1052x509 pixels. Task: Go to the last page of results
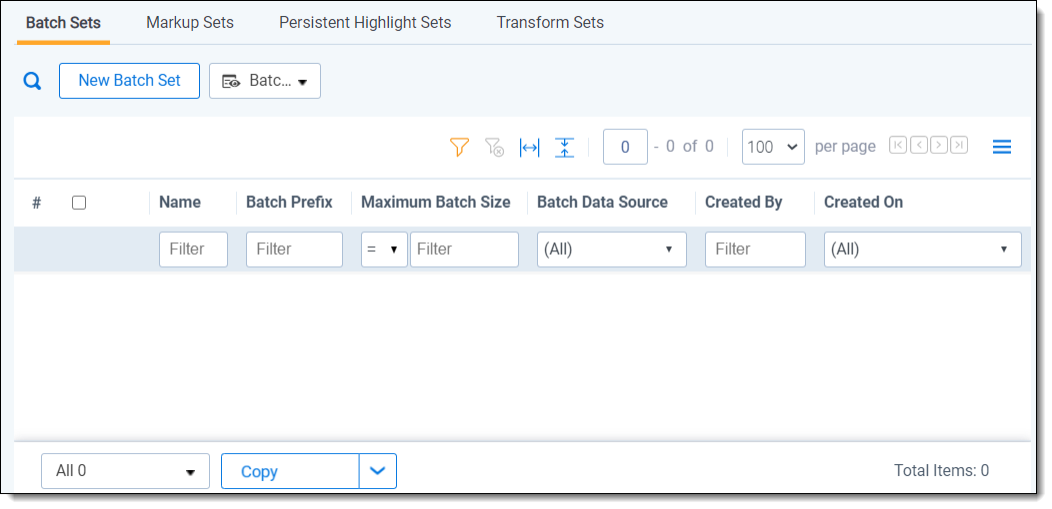tap(959, 146)
